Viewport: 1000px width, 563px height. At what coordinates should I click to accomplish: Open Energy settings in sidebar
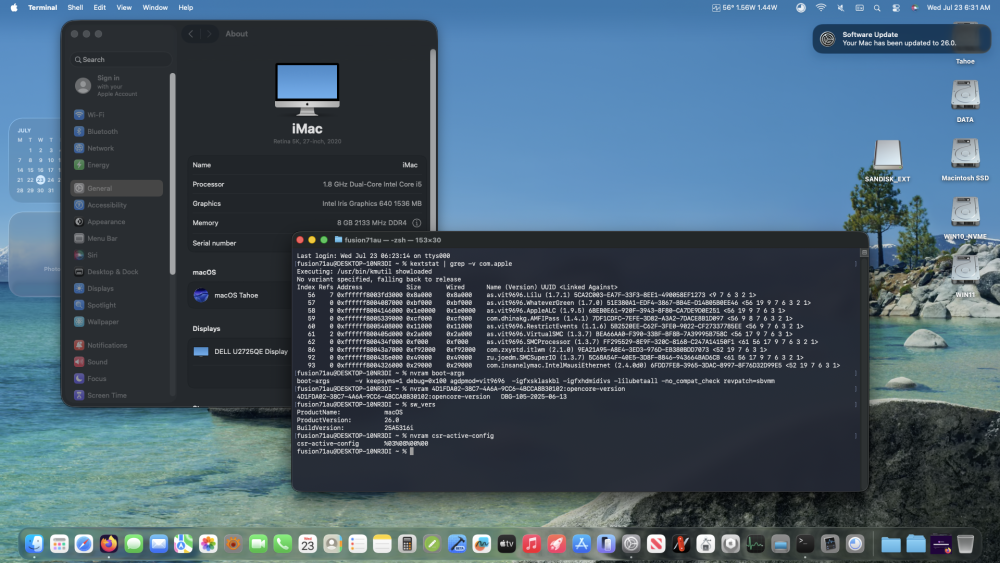click(116, 165)
